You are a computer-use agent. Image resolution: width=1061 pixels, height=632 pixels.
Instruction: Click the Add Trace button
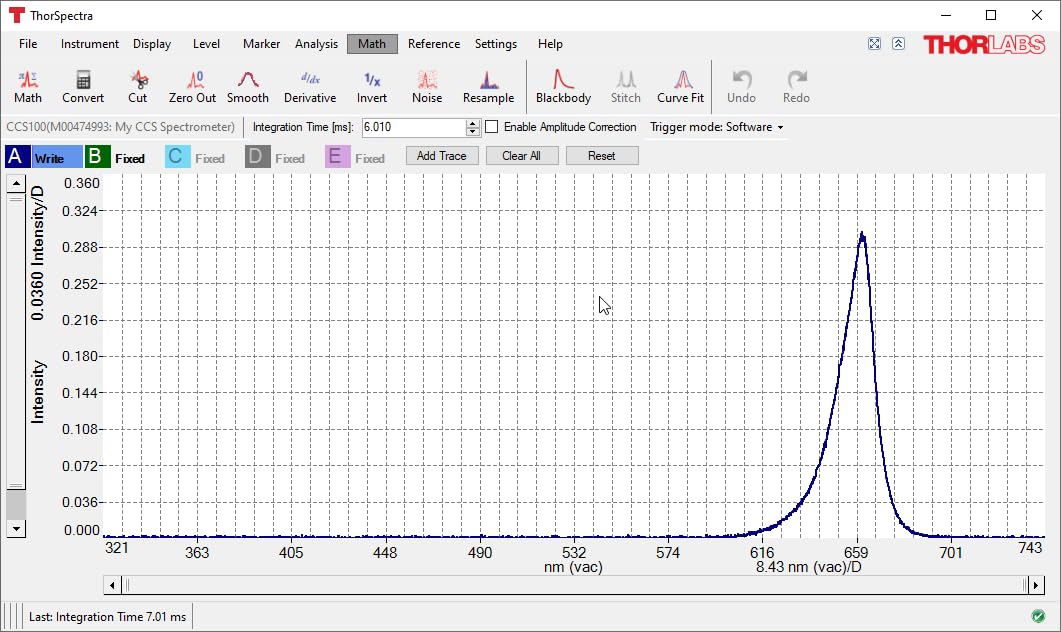(442, 156)
